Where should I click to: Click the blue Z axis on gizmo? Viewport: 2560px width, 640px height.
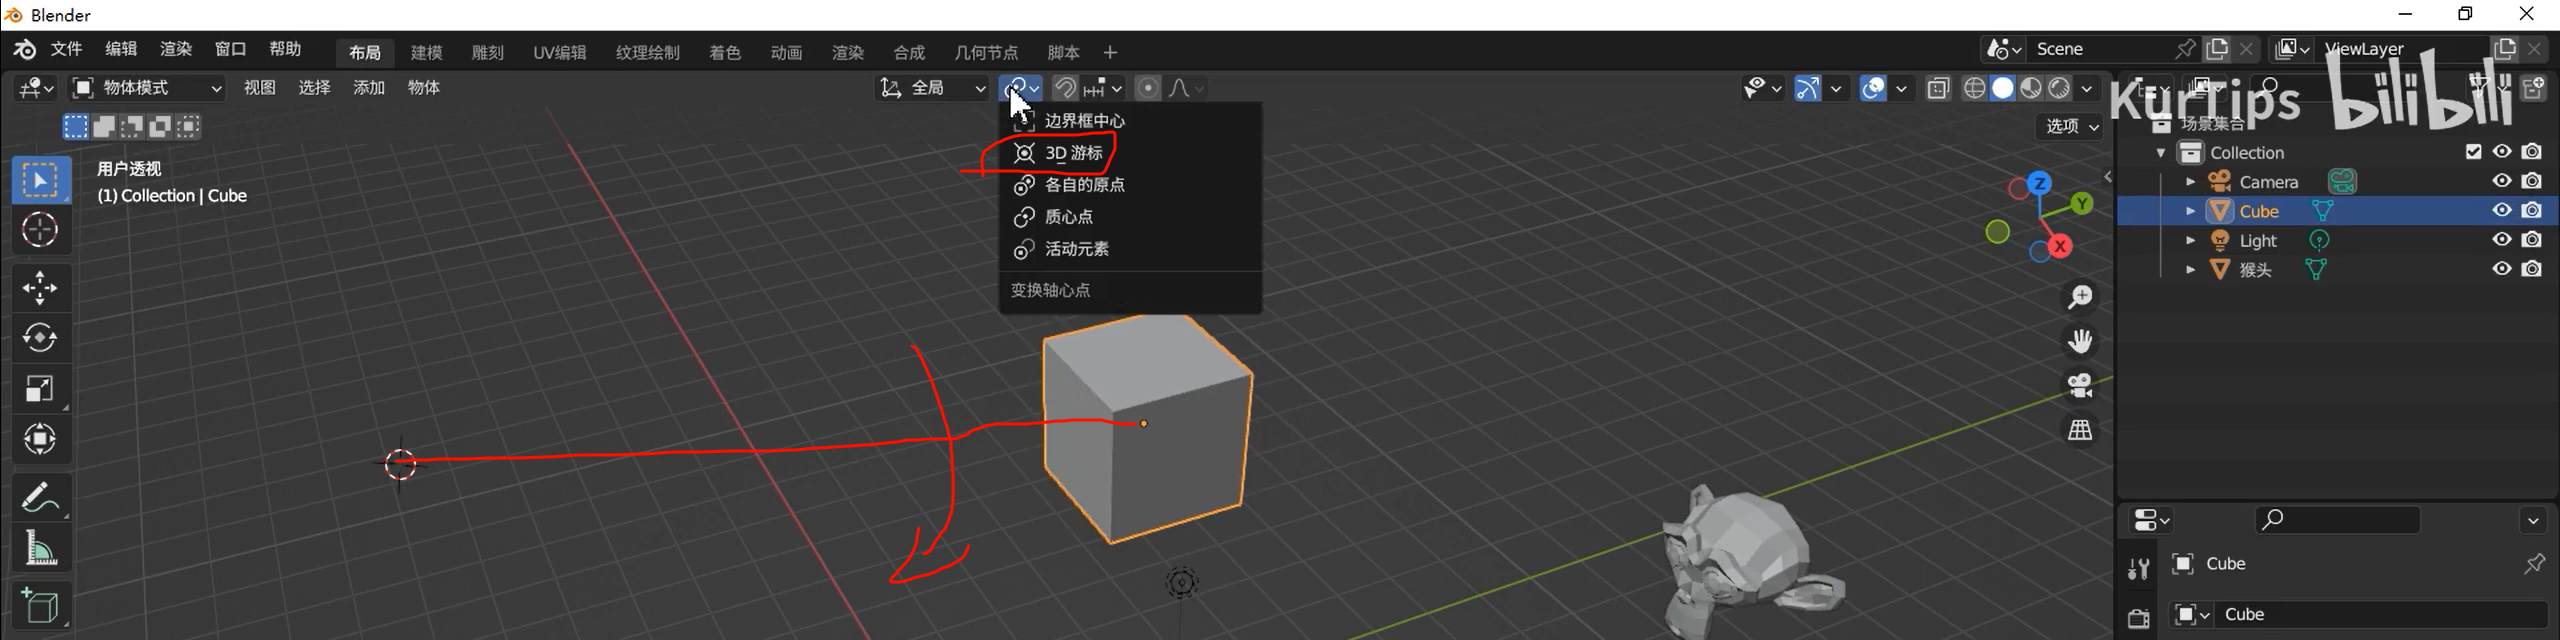tap(2039, 183)
